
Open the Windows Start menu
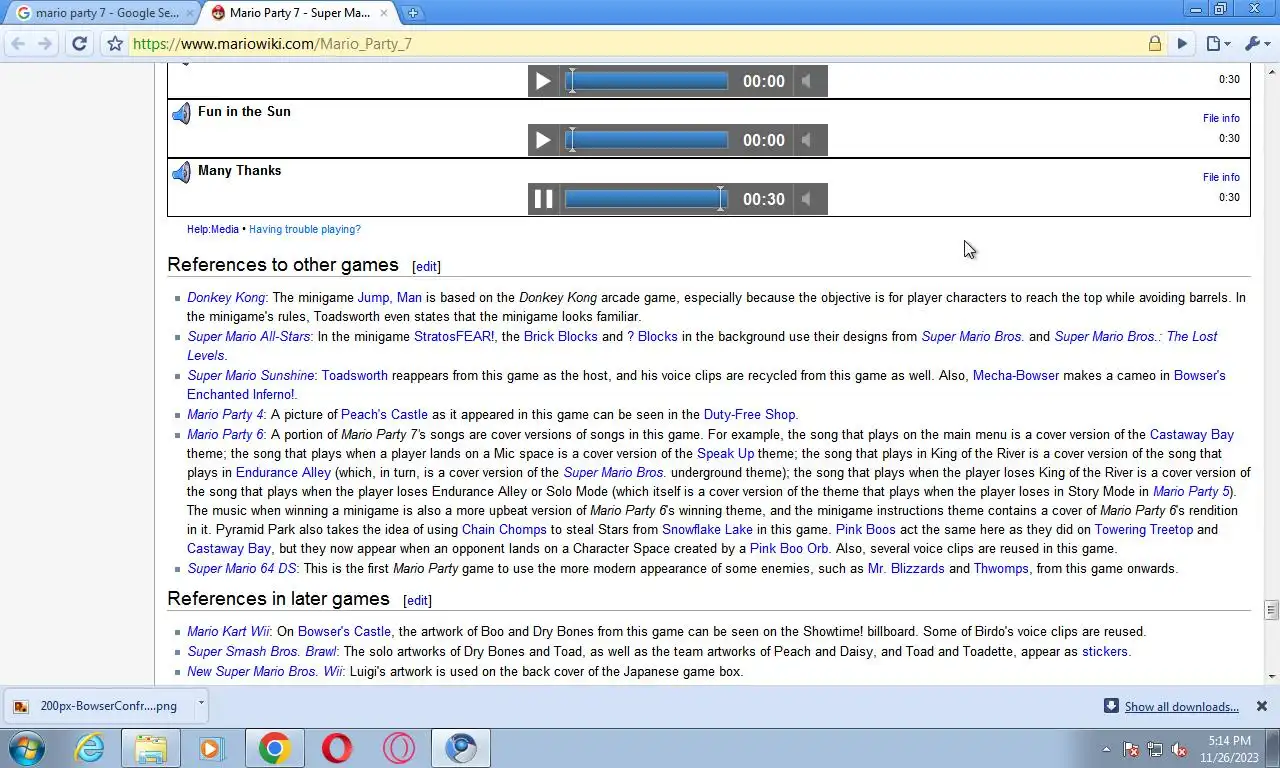click(x=27, y=747)
